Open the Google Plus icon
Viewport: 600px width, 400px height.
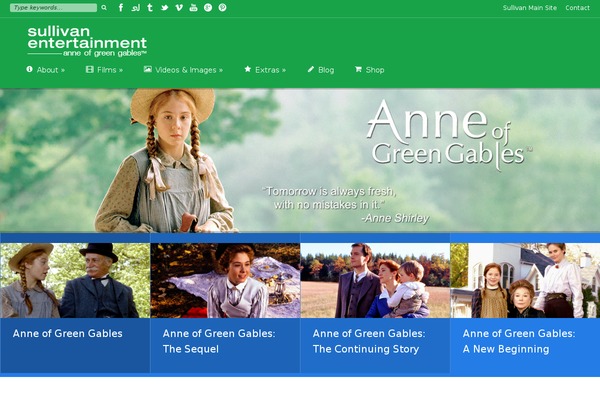point(208,7)
